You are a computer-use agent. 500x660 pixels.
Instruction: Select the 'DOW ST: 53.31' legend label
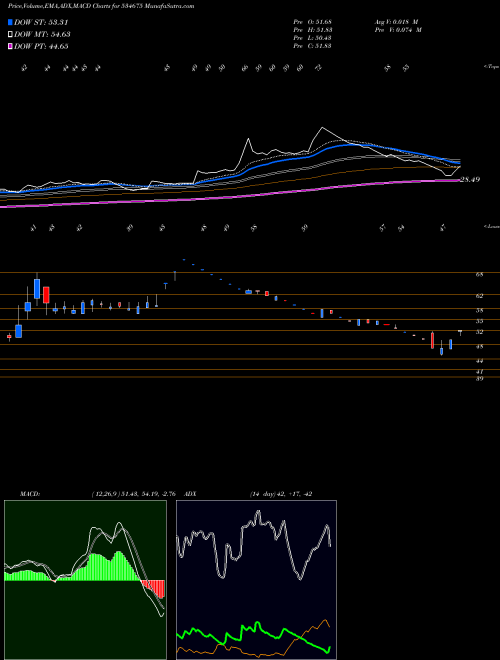click(x=41, y=22)
